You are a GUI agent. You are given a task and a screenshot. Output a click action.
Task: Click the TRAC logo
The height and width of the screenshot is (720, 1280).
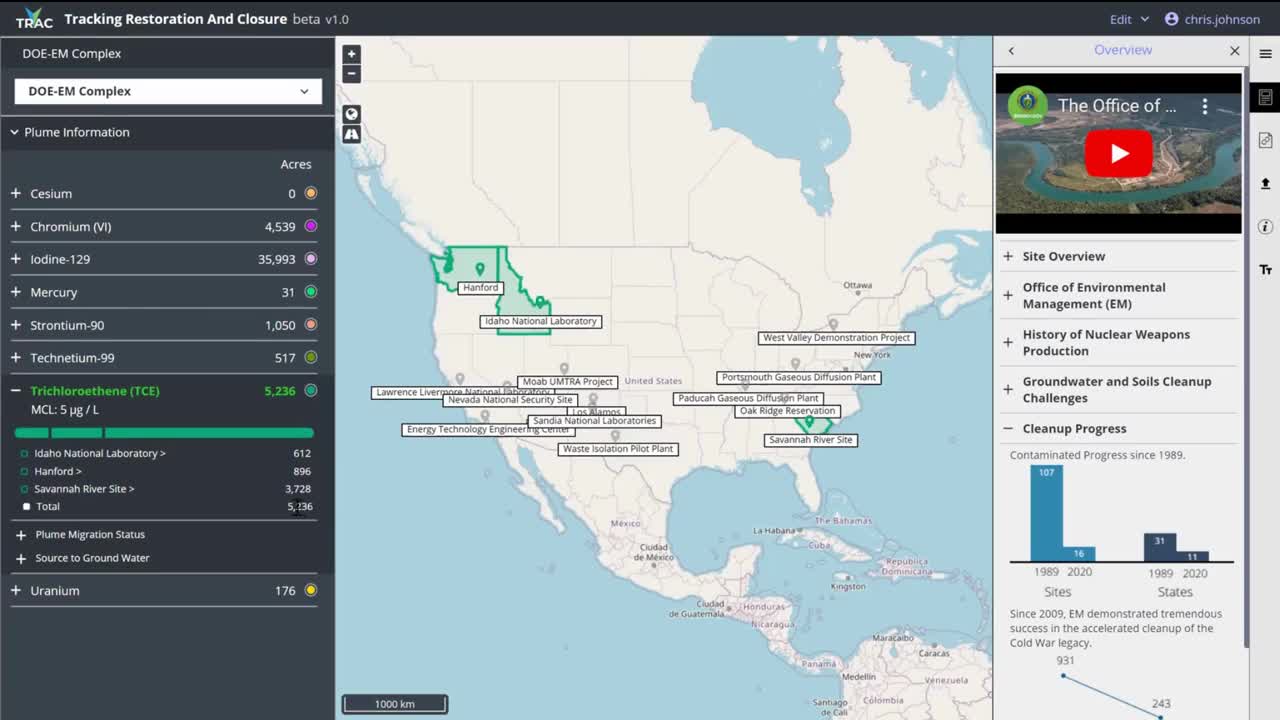(x=33, y=19)
